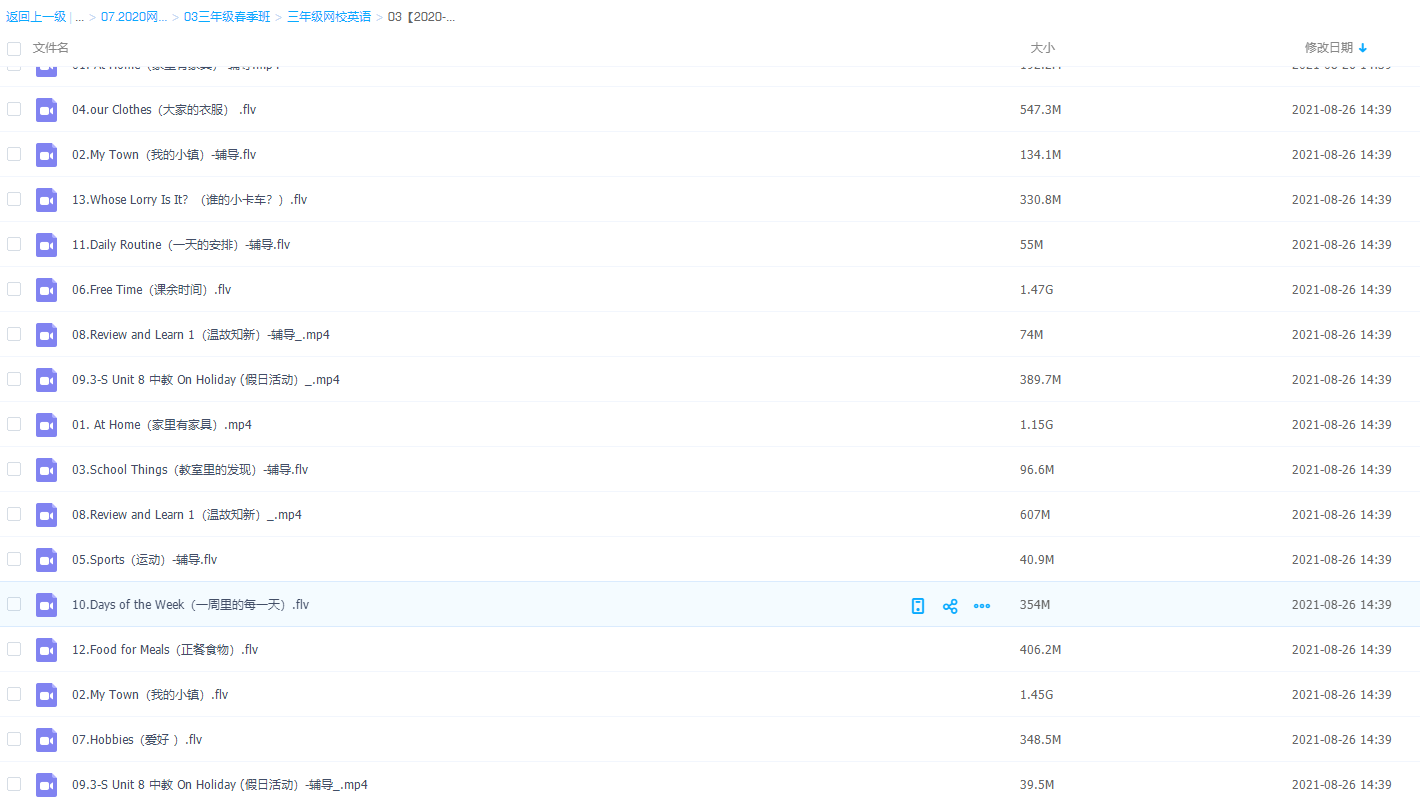Screen dimensions: 1420x799
Task: Click the 返回上一级 link
Action: click(36, 17)
